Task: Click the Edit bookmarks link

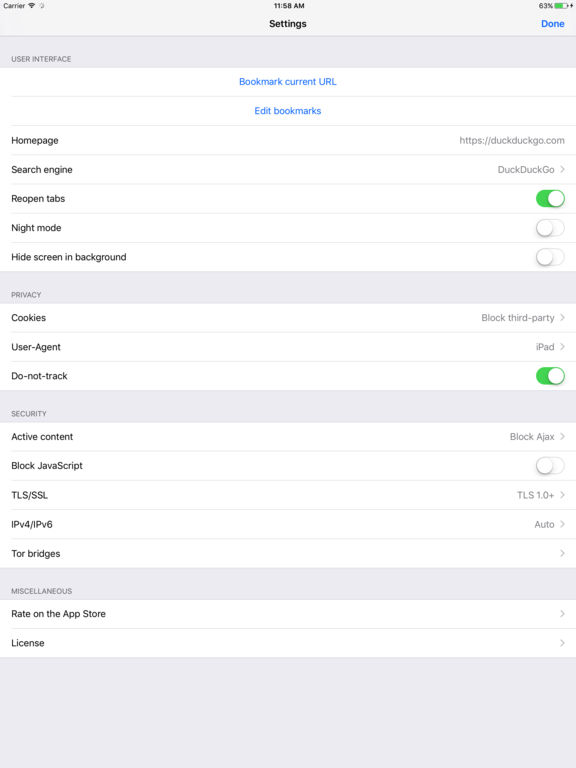Action: coord(288,111)
